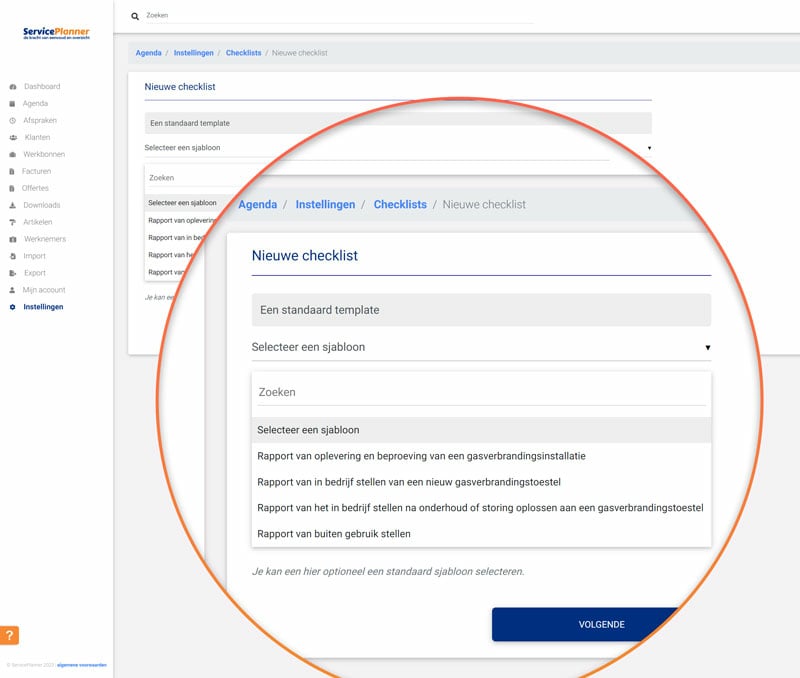Image resolution: width=800 pixels, height=678 pixels.
Task: Open help with the orange question mark
Action: [x=9, y=635]
